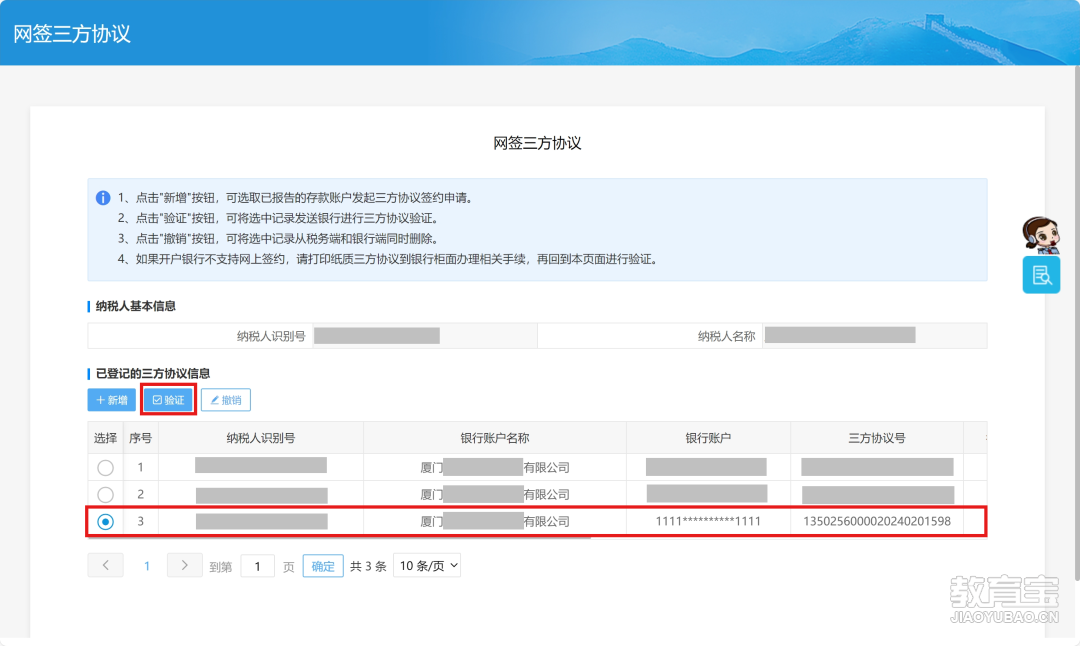Click the account name cell in row 3
The image size is (1080, 646).
(x=495, y=521)
